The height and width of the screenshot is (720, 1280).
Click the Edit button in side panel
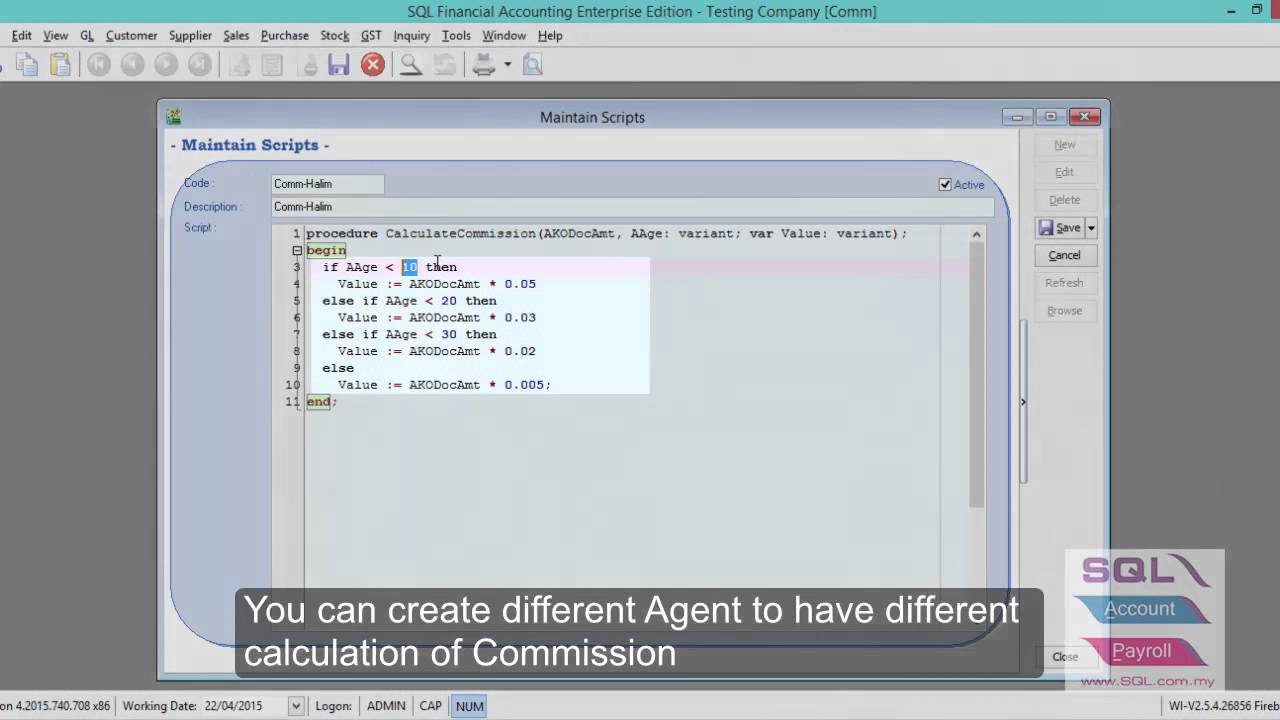pyautogui.click(x=1064, y=172)
